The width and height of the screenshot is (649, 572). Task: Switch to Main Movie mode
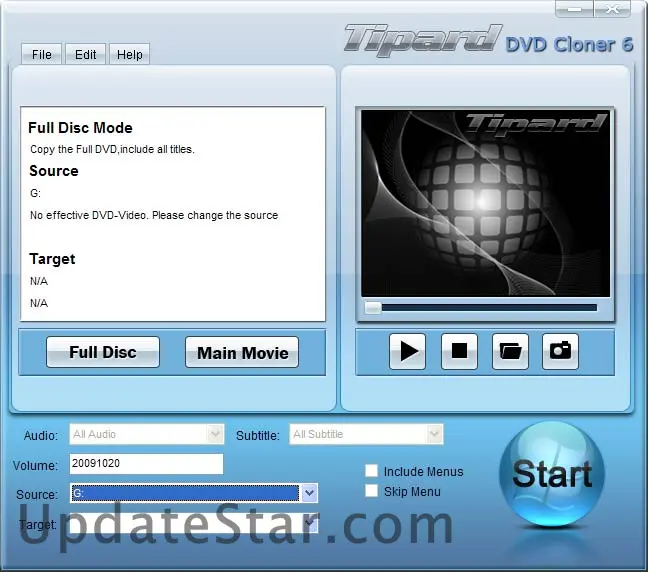point(242,352)
